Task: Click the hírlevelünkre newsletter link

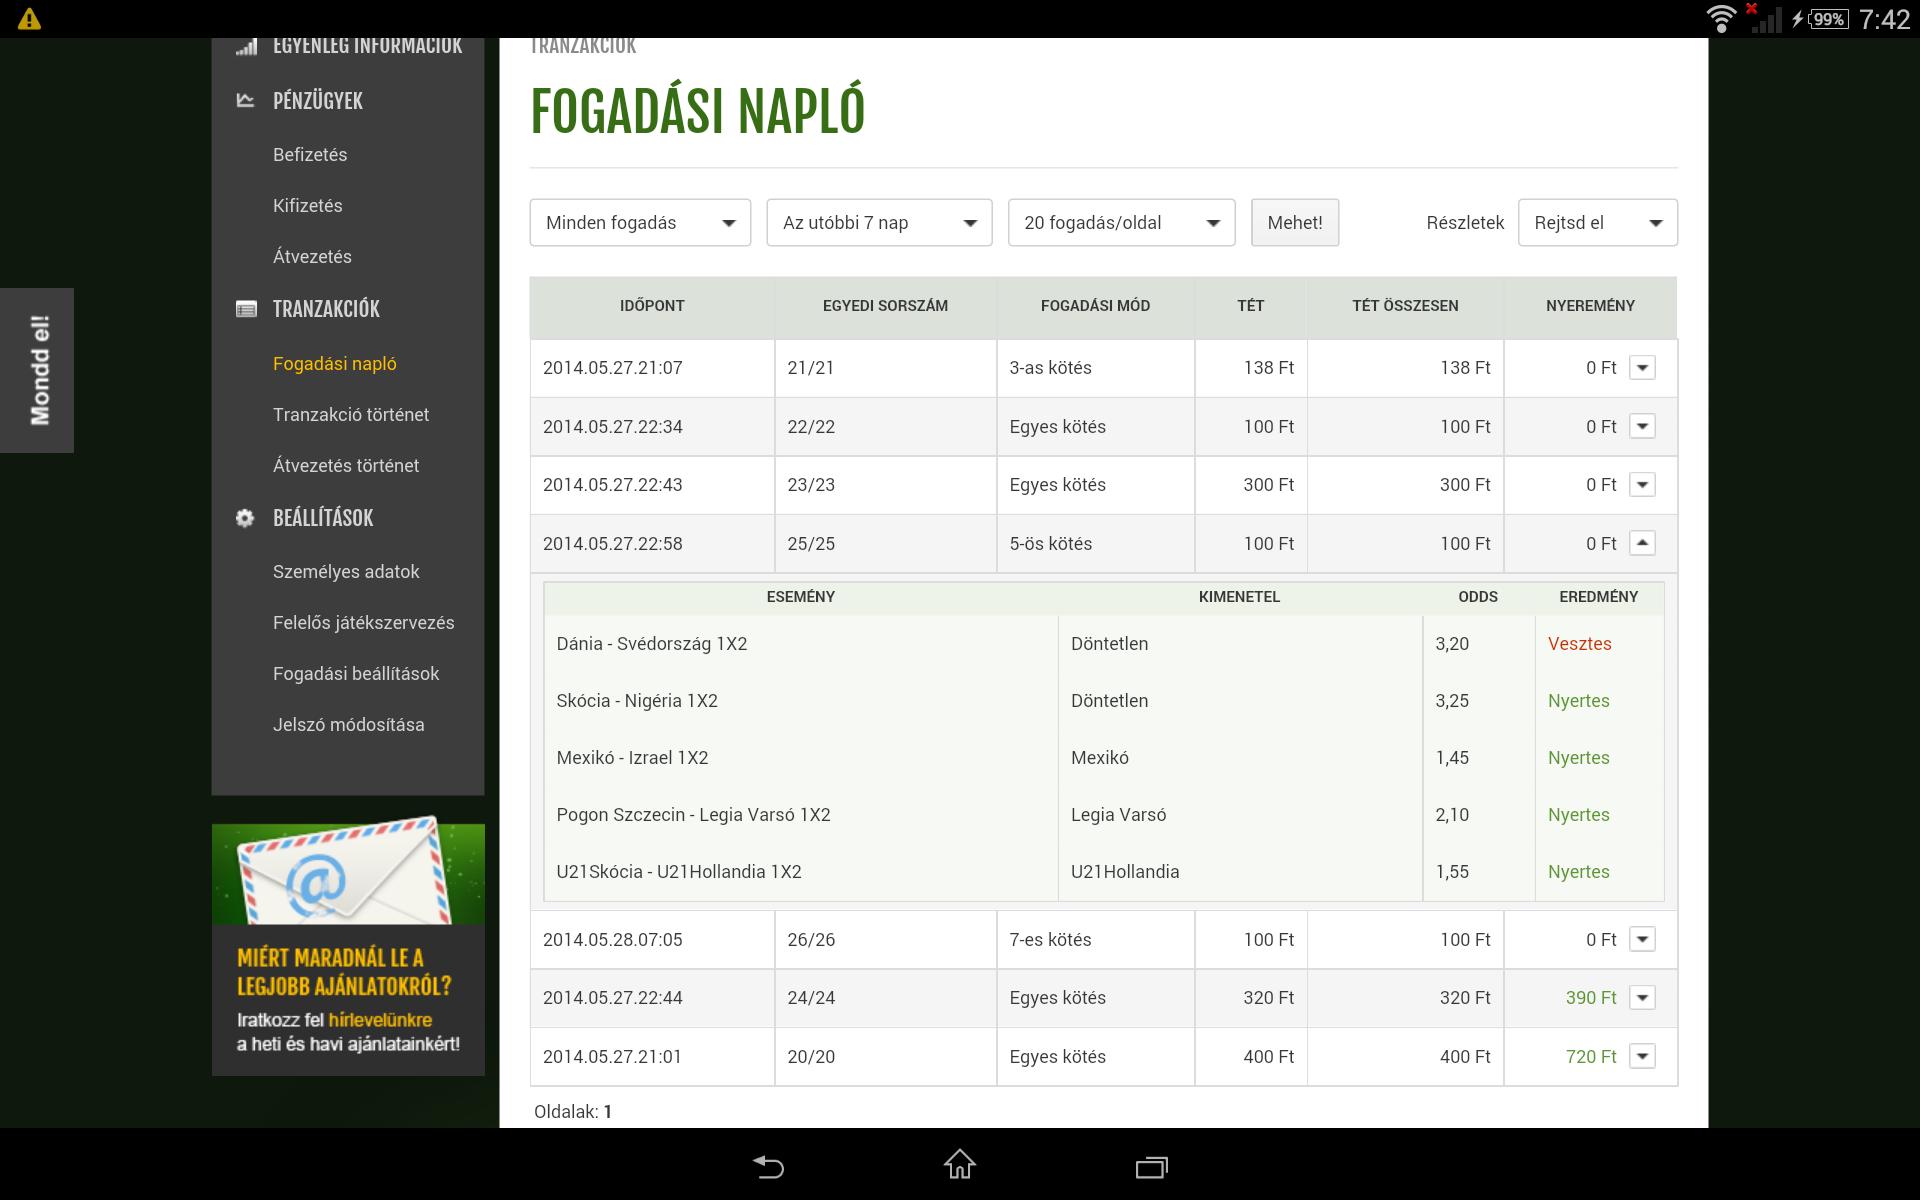Action: coord(380,1020)
